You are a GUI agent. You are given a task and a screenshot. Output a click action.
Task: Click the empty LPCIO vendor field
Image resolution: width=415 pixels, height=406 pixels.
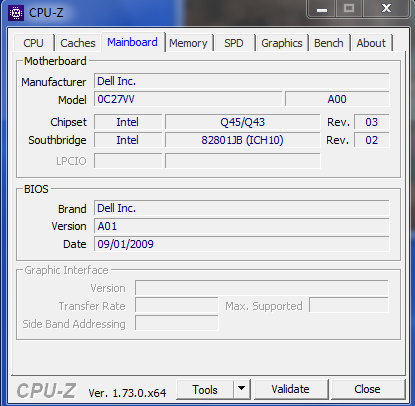[x=128, y=161]
